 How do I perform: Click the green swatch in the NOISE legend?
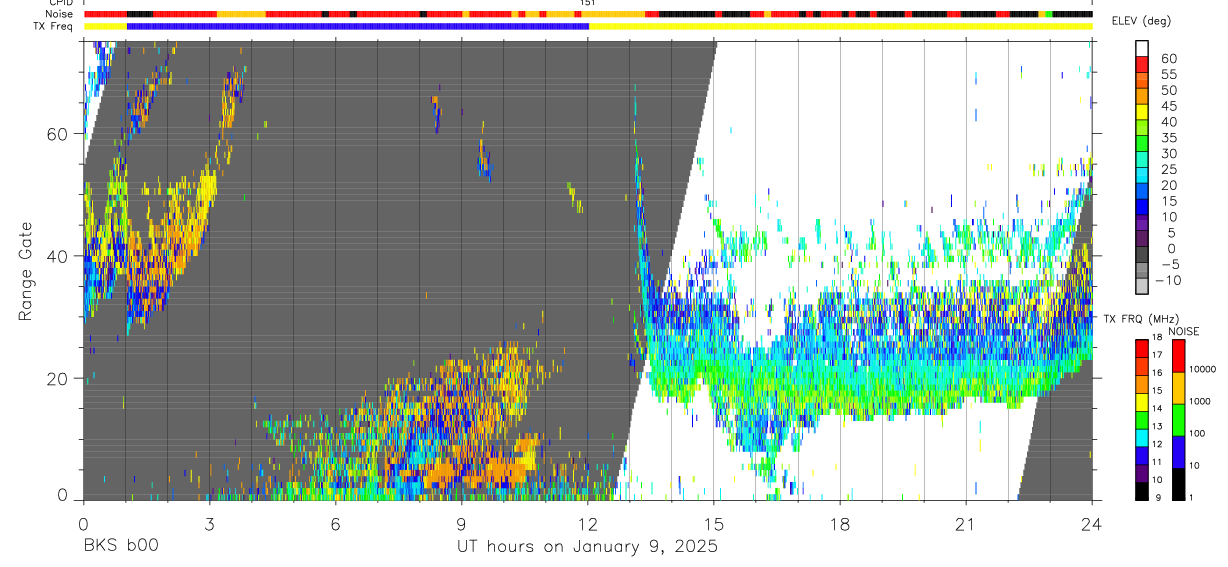coord(1178,420)
